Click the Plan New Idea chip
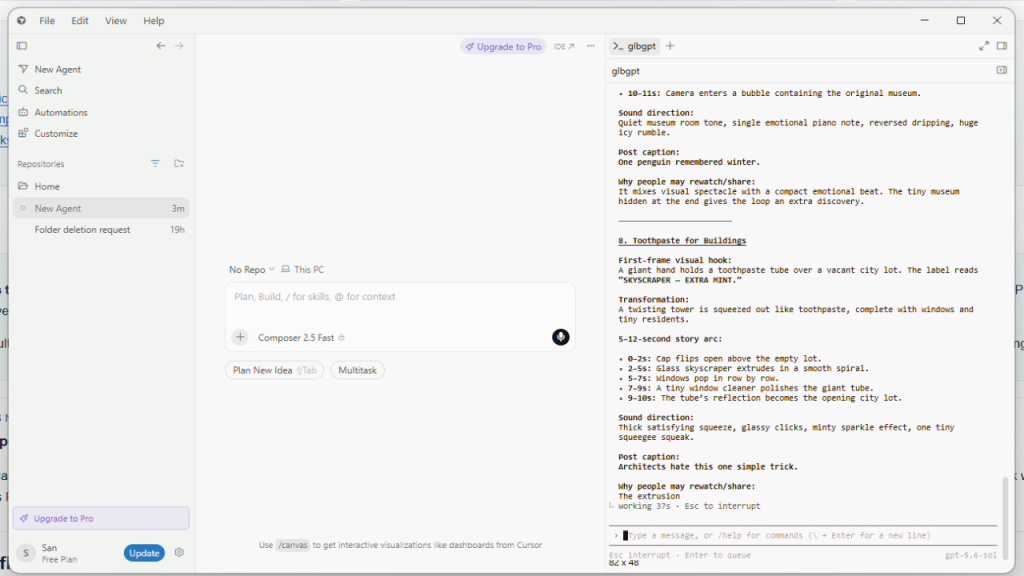The width and height of the screenshot is (1024, 576). point(274,370)
